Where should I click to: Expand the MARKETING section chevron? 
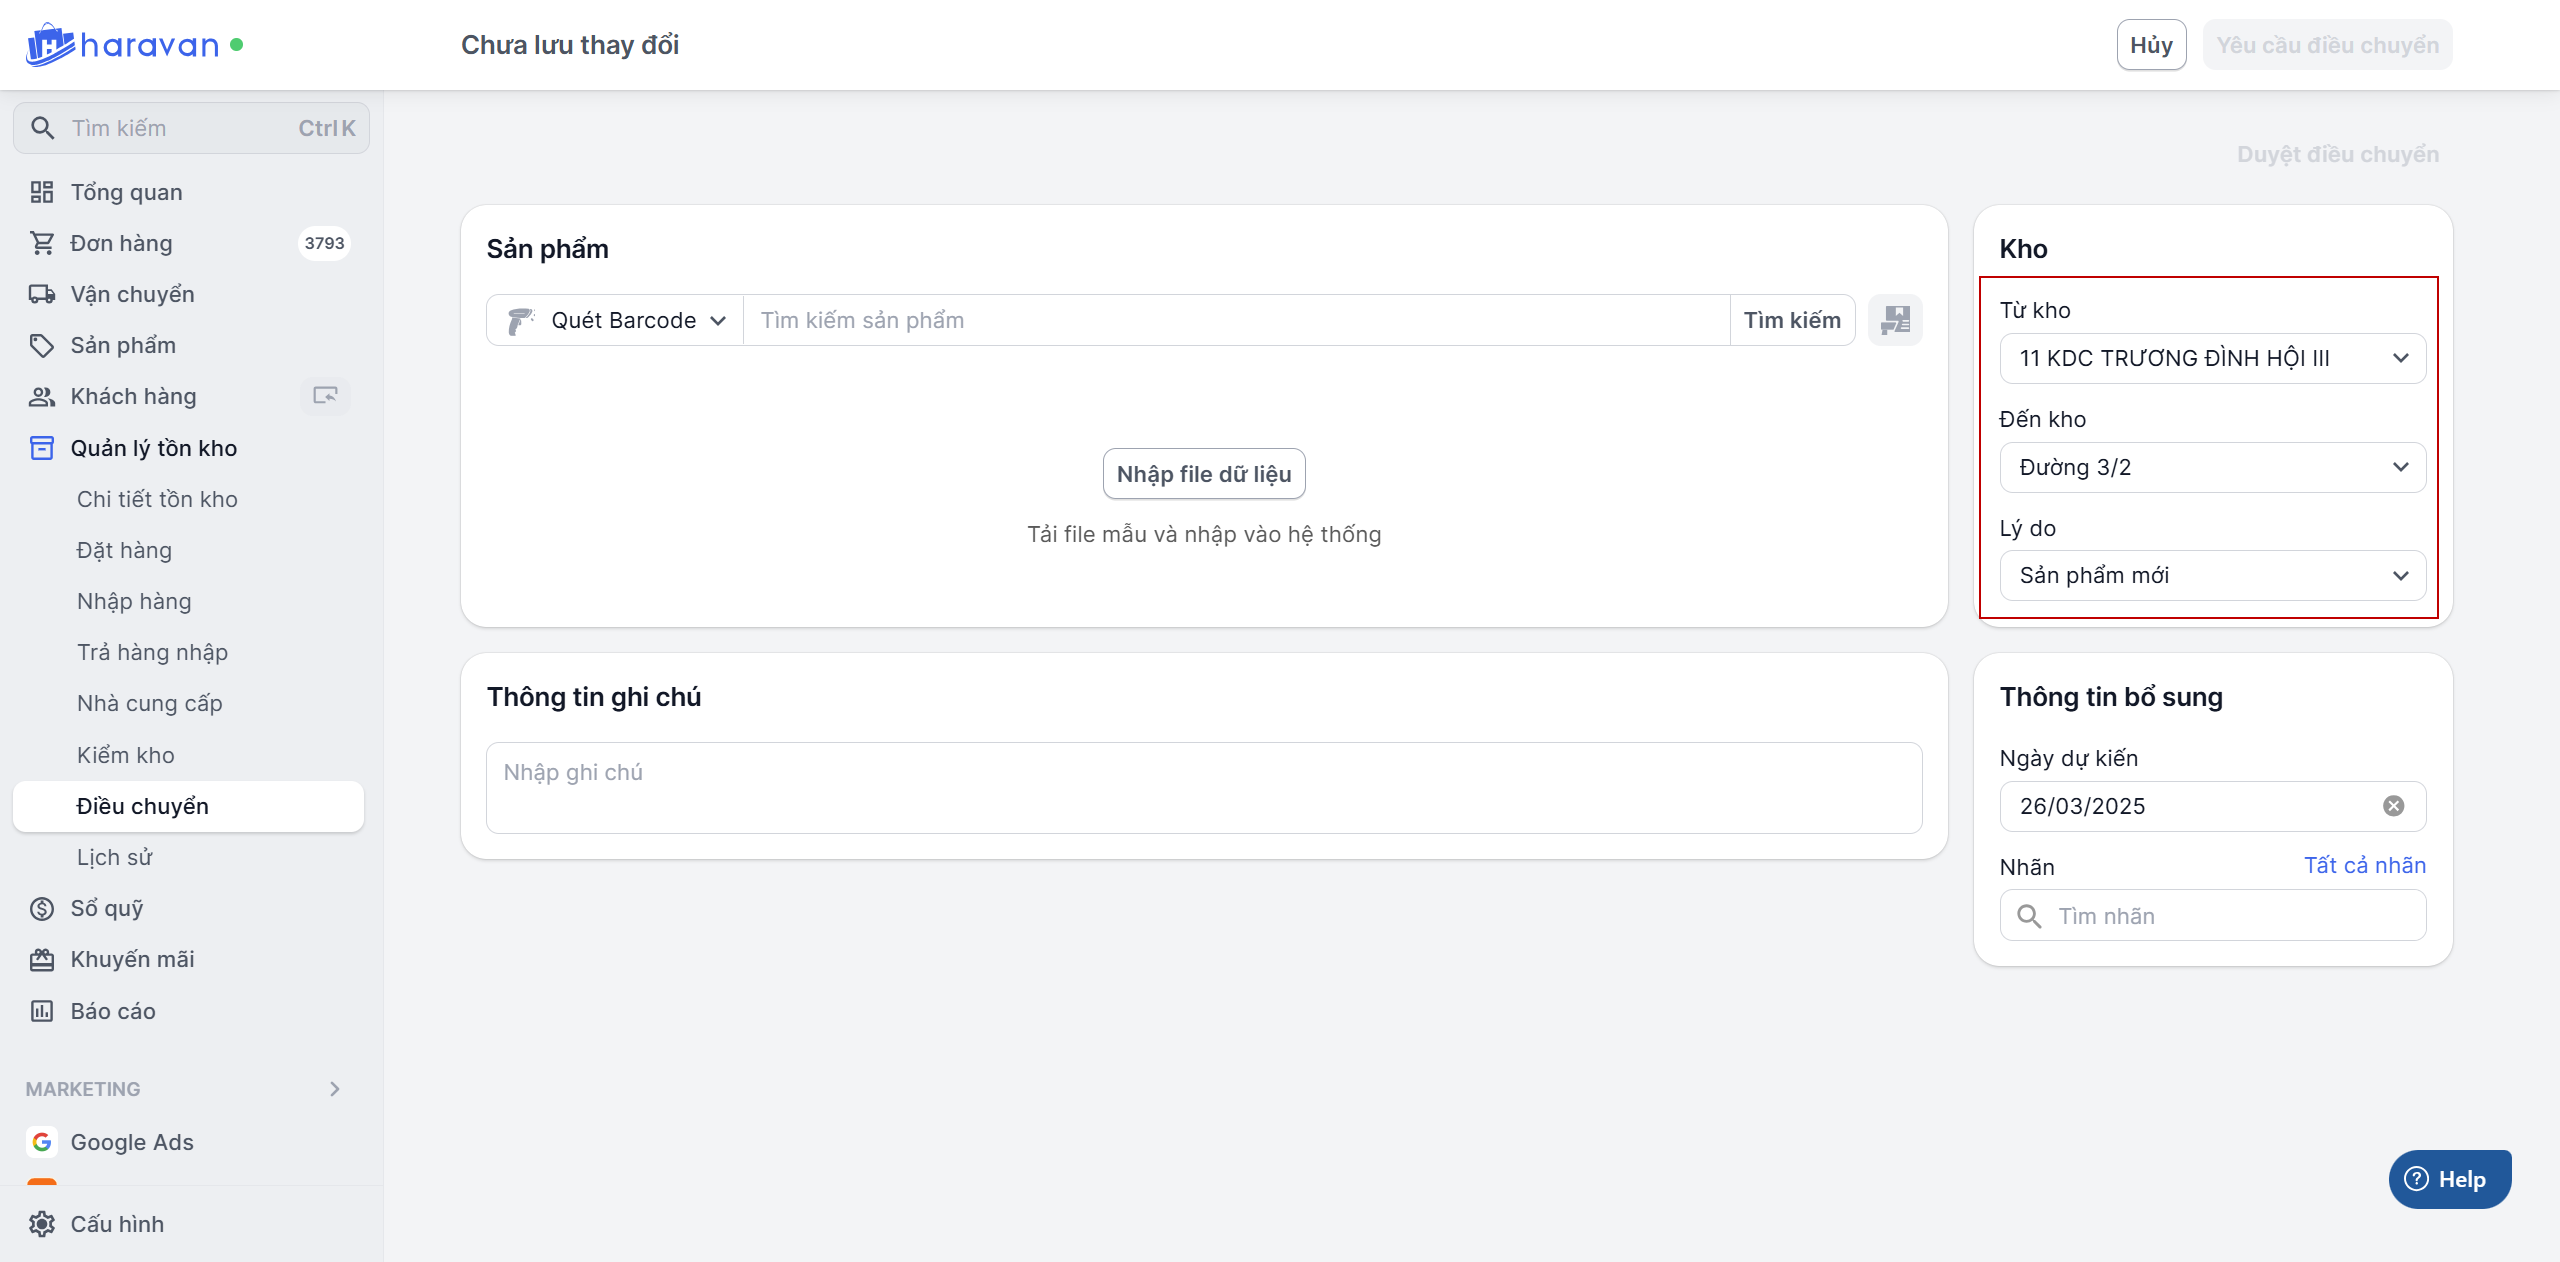click(335, 1089)
